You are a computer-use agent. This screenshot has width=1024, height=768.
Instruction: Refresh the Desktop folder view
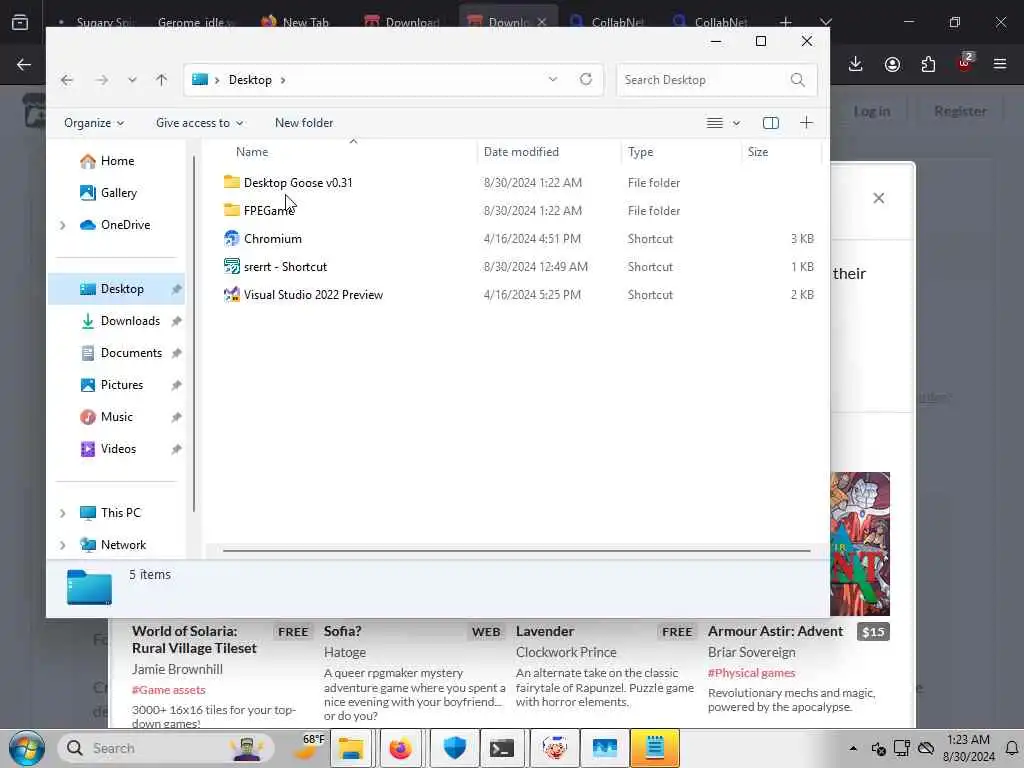tap(586, 79)
